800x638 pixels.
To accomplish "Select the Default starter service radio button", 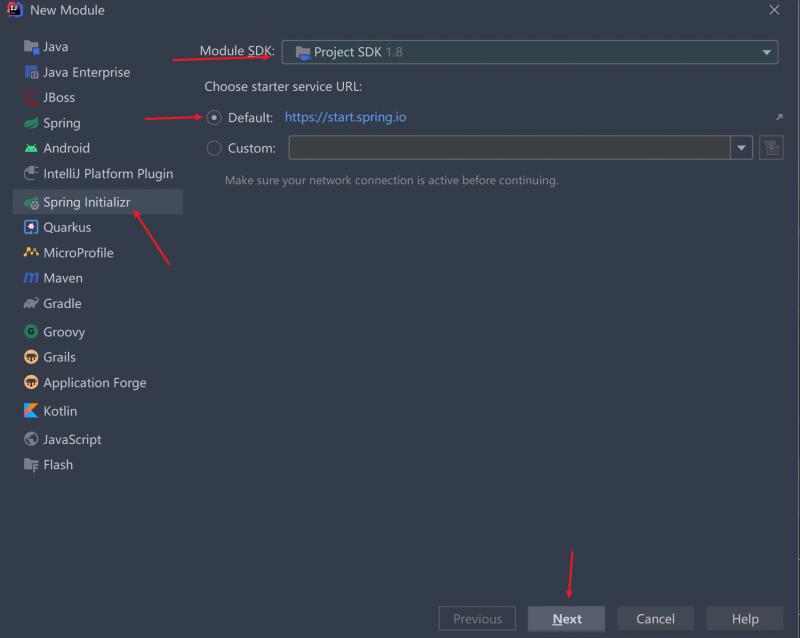I will coord(214,117).
